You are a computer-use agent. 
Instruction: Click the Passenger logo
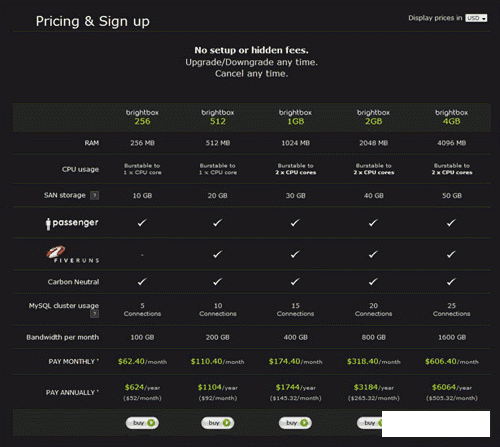click(72, 223)
